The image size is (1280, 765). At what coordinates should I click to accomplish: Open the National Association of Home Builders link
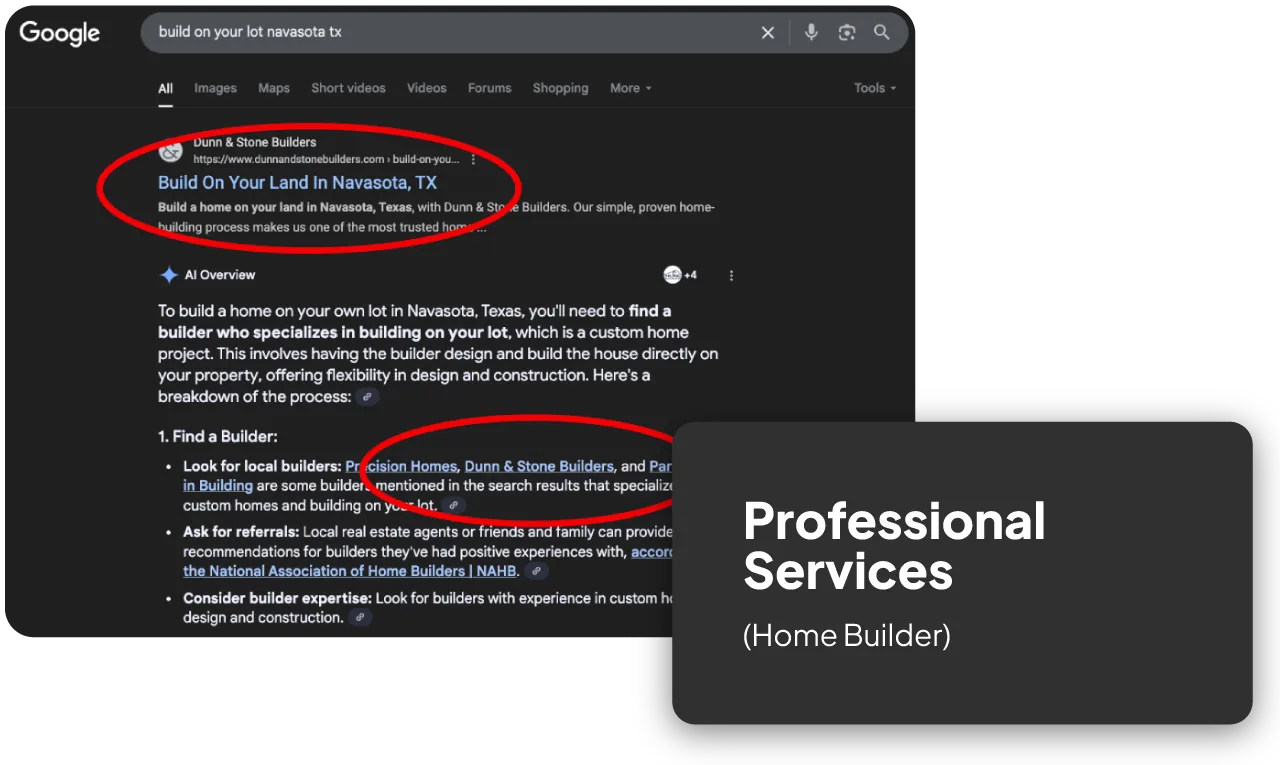click(x=350, y=571)
